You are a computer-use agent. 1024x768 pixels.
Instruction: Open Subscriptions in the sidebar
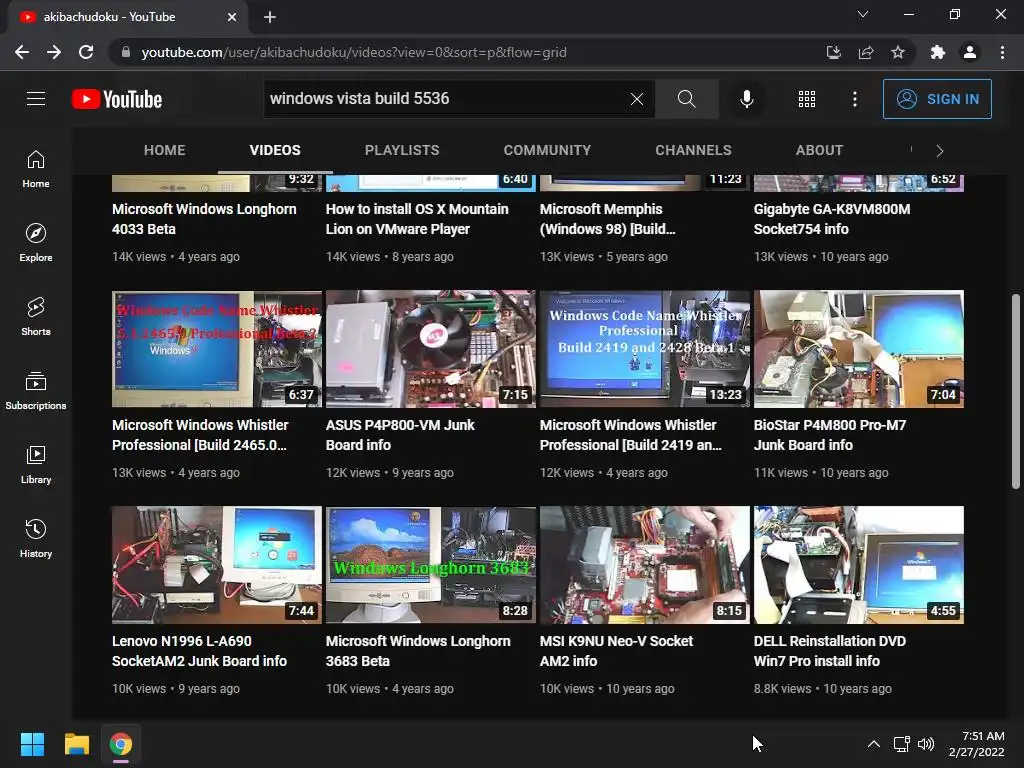click(x=36, y=391)
